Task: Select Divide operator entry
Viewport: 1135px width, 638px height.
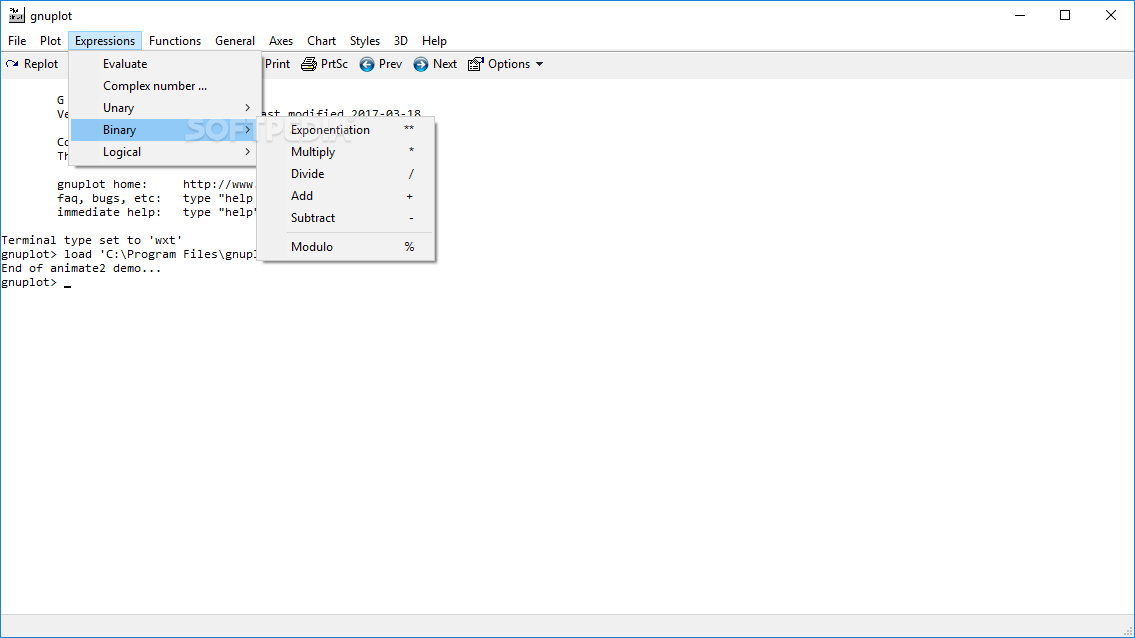Action: (347, 174)
